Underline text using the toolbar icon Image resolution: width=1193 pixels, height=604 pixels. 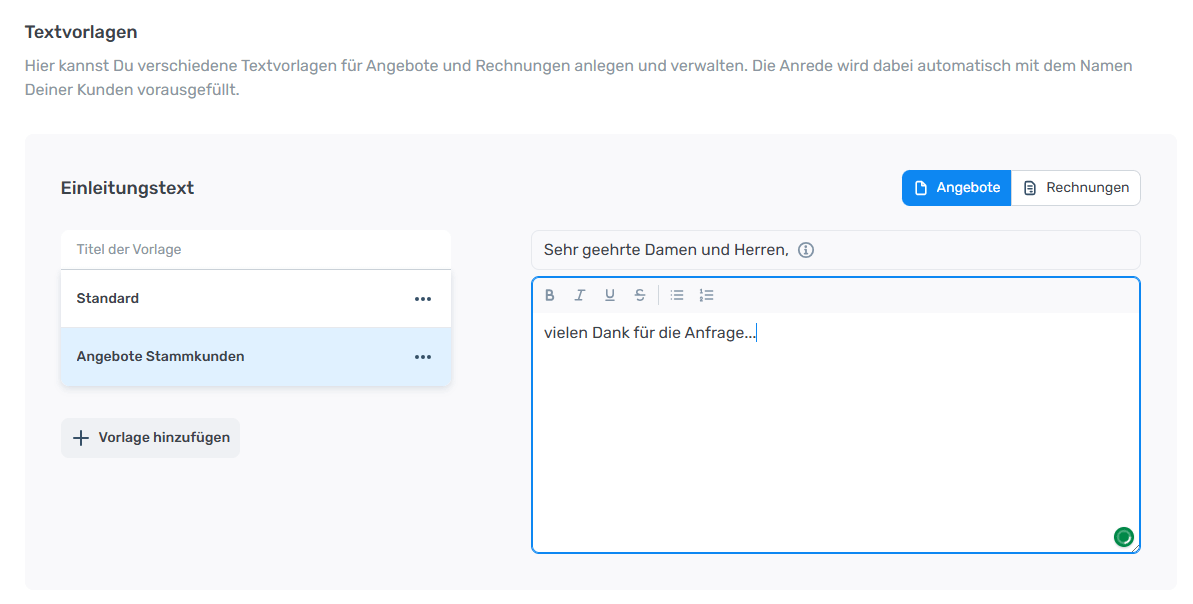point(609,295)
